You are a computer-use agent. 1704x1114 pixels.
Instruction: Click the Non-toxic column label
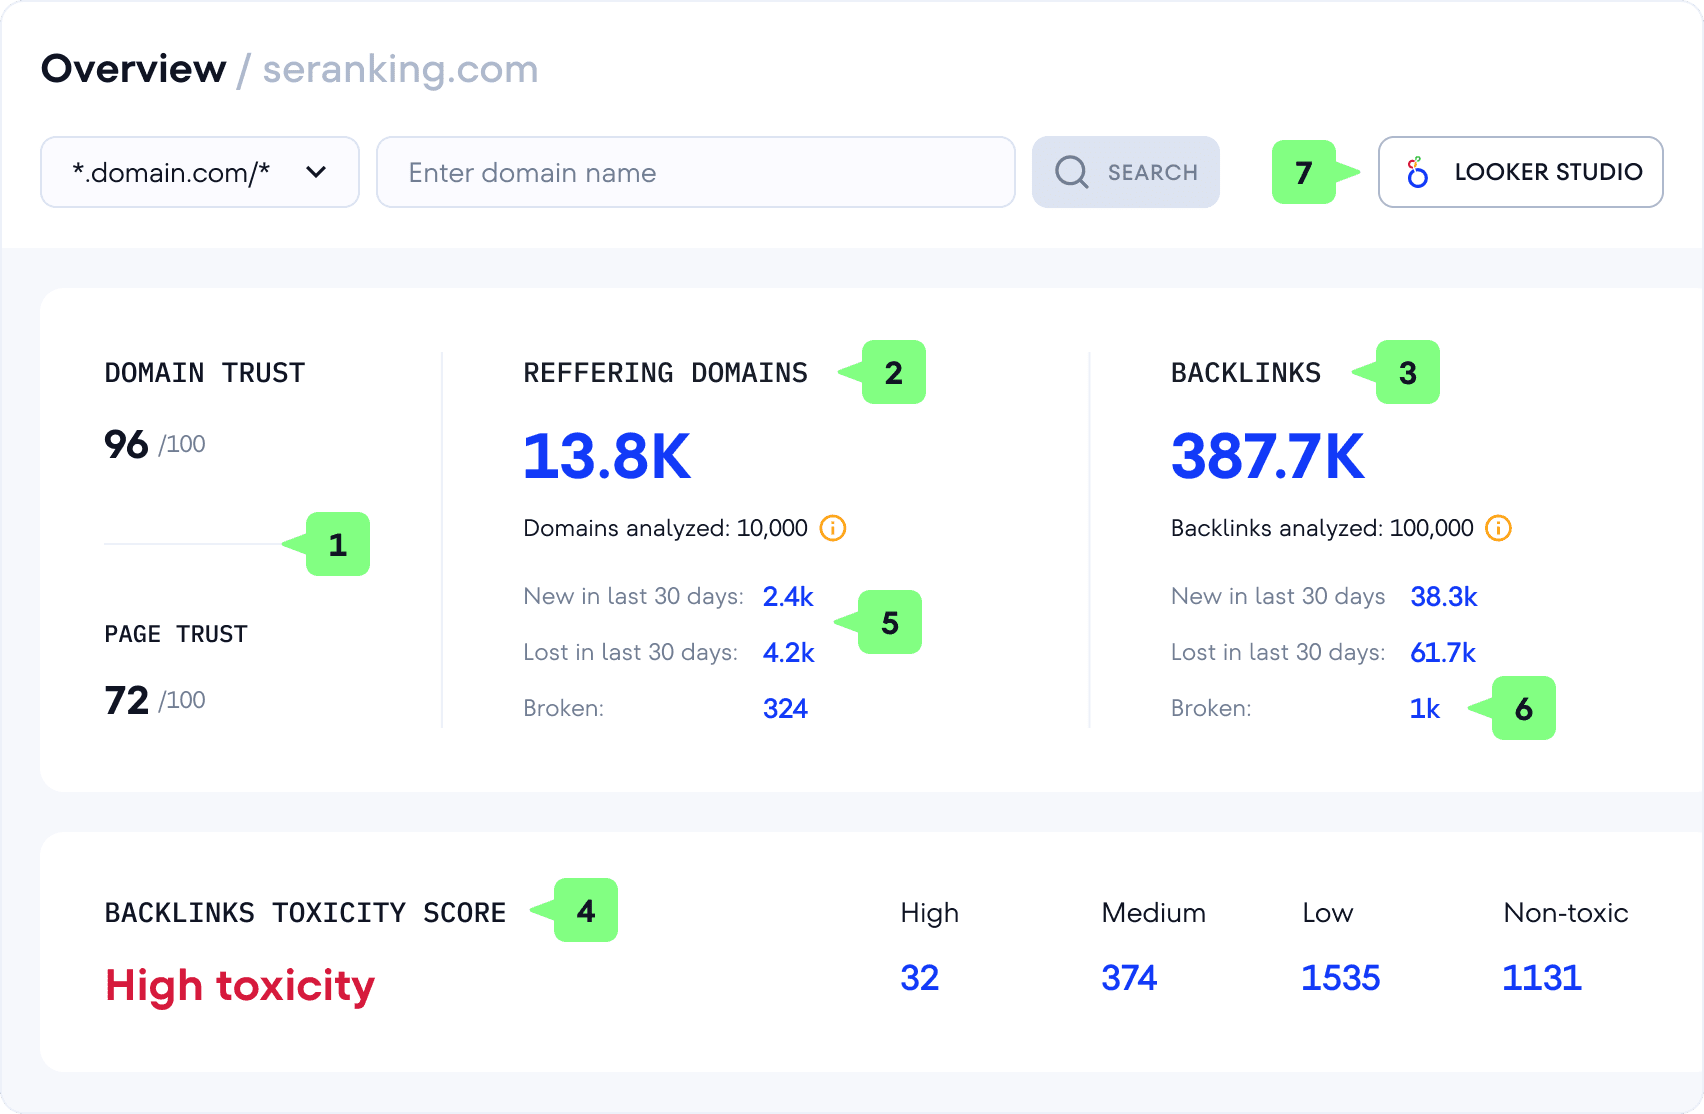(x=1566, y=913)
